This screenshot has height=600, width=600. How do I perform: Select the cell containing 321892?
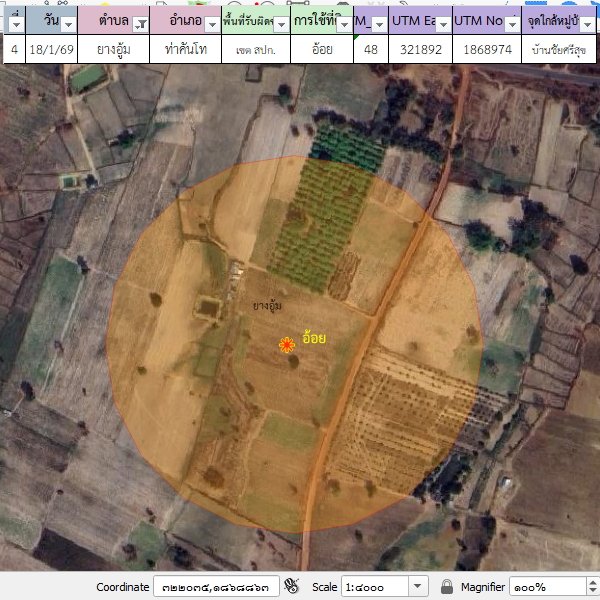pos(420,49)
